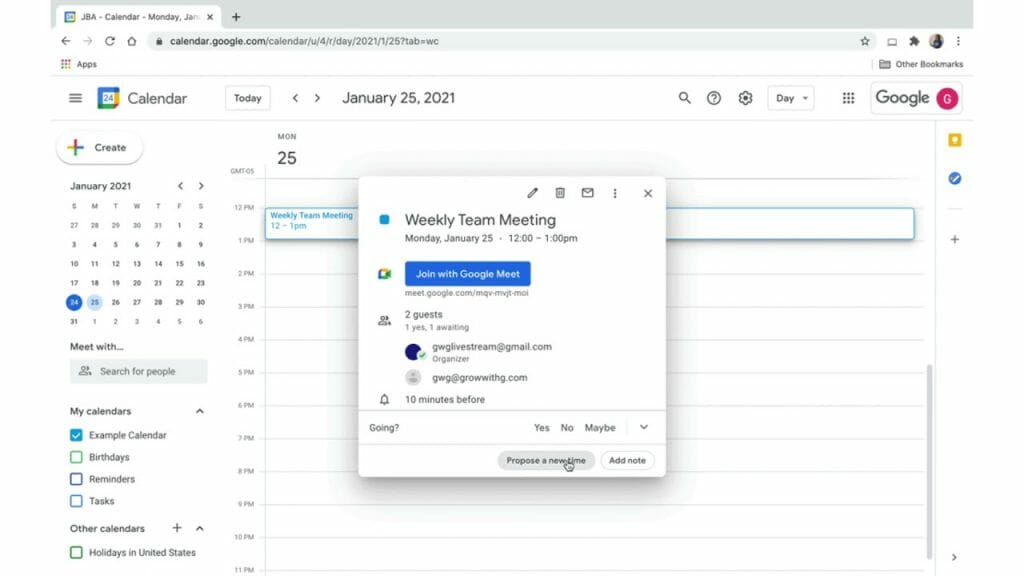This screenshot has height=576, width=1024.
Task: Open Apps bookmarks shortcut
Action: point(78,64)
